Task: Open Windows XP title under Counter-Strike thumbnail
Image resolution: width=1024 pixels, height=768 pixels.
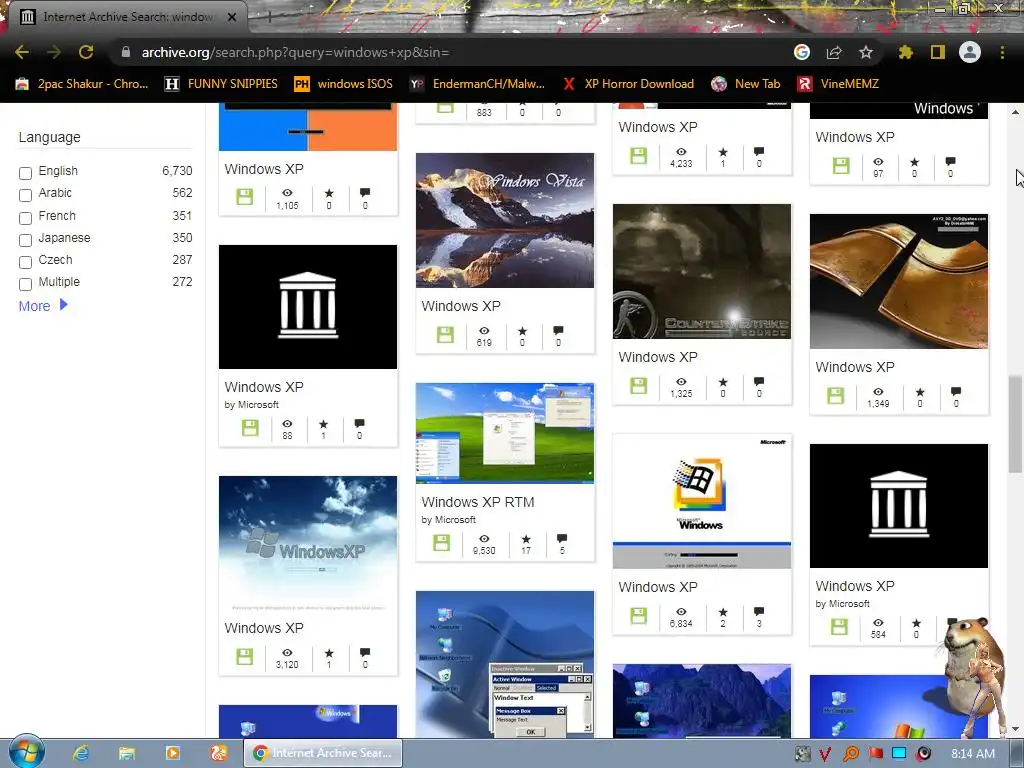Action: tap(658, 357)
